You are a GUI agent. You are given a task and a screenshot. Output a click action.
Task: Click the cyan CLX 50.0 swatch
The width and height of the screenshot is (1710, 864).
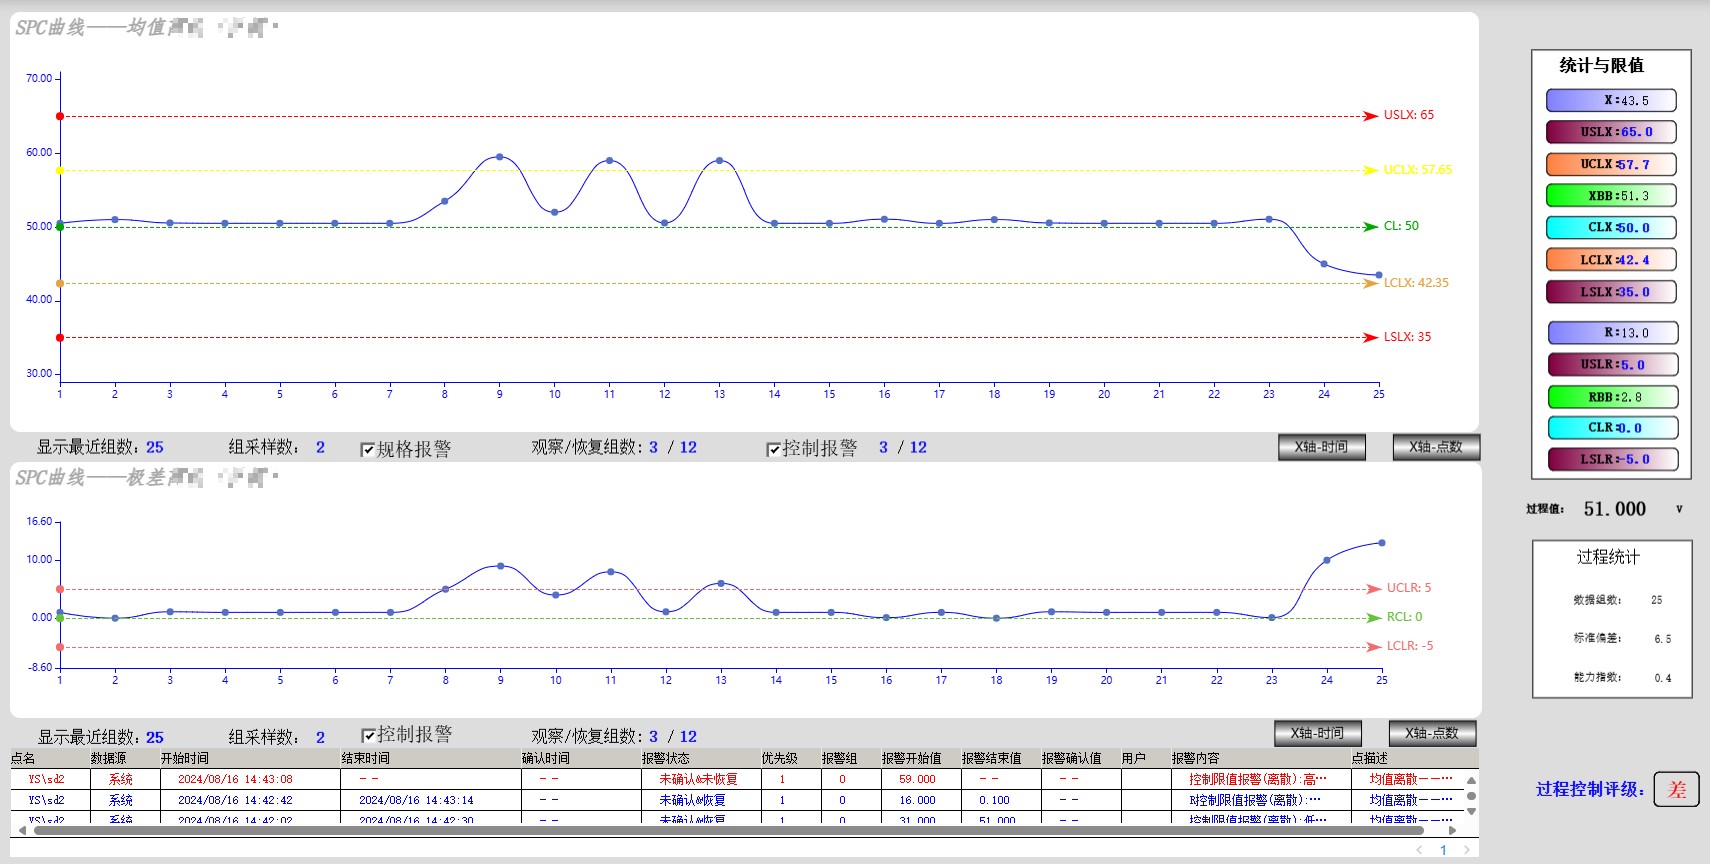1611,228
